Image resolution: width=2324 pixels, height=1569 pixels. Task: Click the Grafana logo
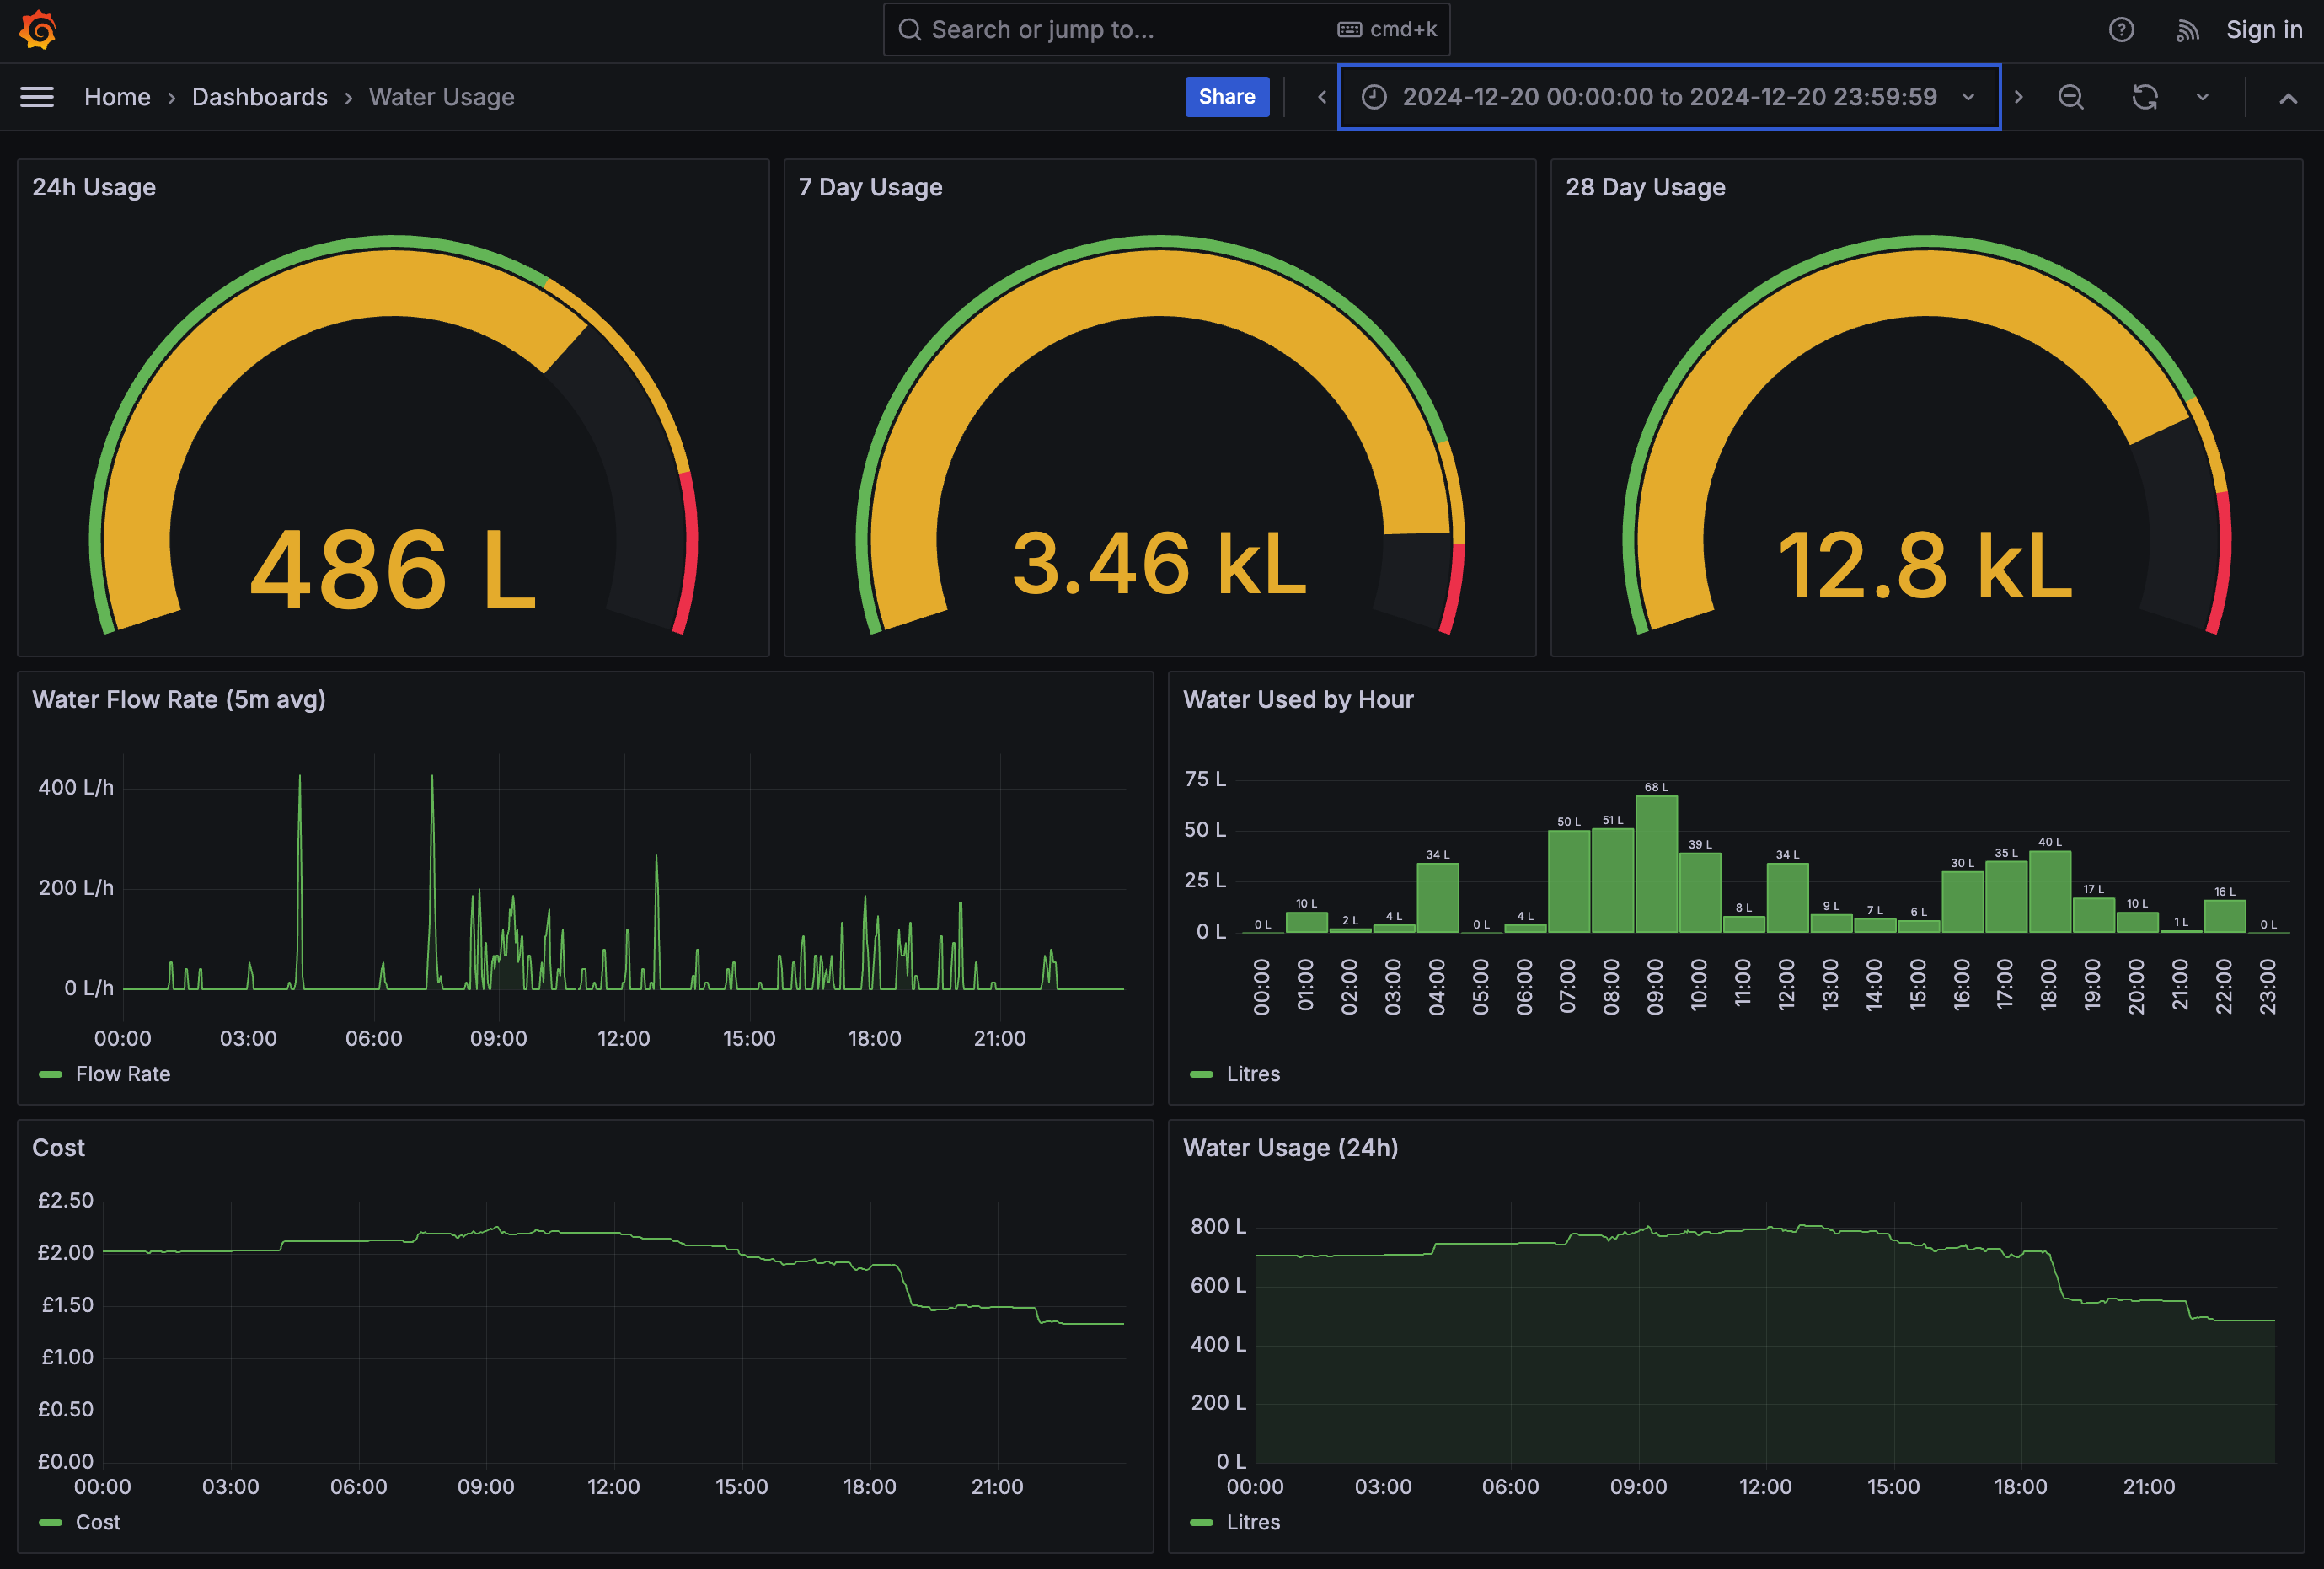click(x=37, y=30)
